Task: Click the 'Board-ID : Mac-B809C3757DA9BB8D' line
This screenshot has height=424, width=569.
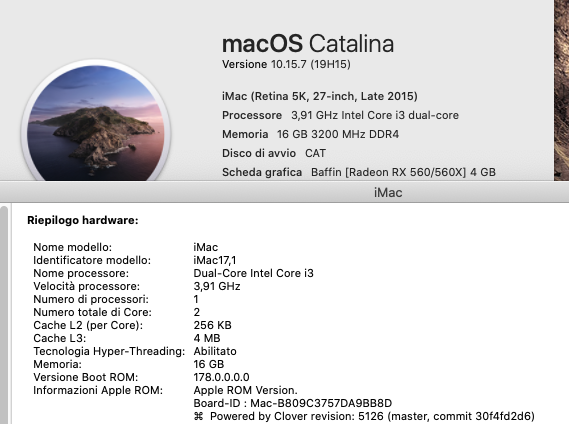Action: click(x=292, y=403)
